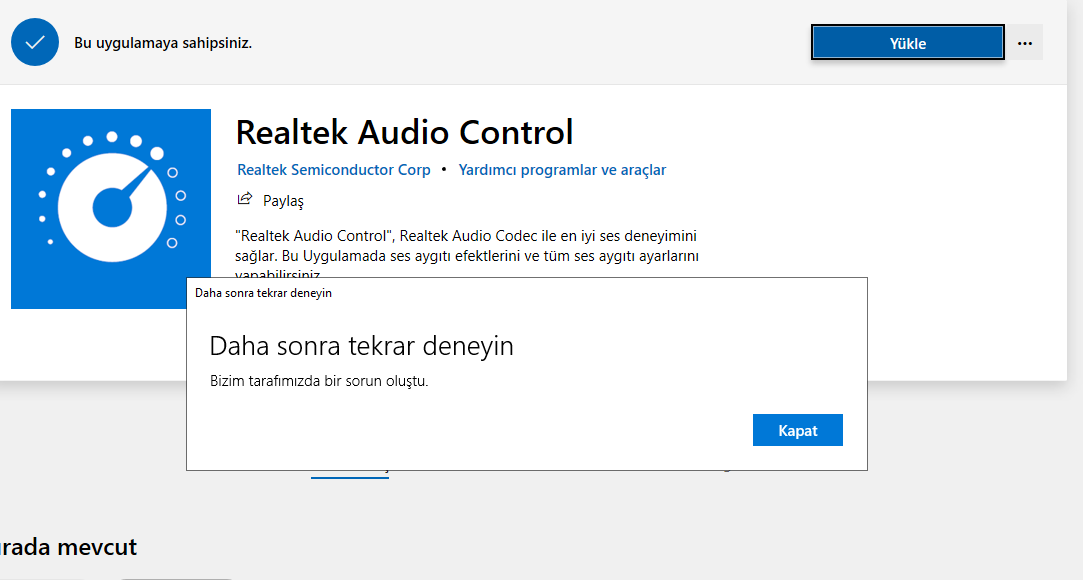Click the Paylaş share label
The width and height of the screenshot is (1083, 580).
click(x=283, y=201)
